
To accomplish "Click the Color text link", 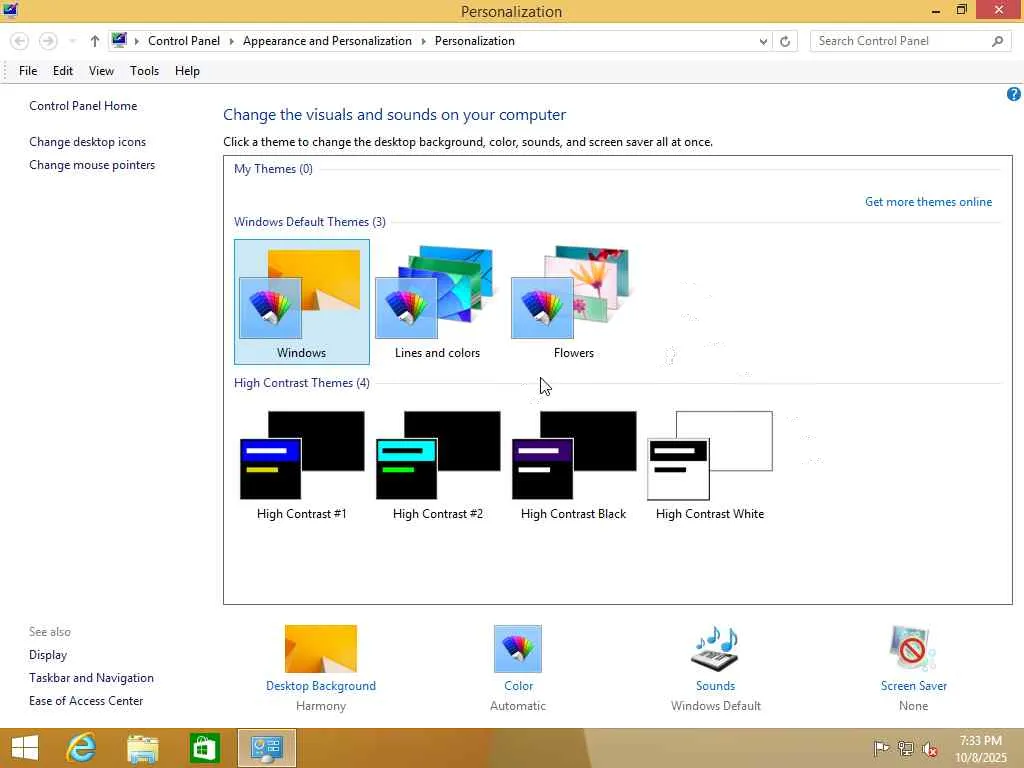I will click(x=518, y=686).
